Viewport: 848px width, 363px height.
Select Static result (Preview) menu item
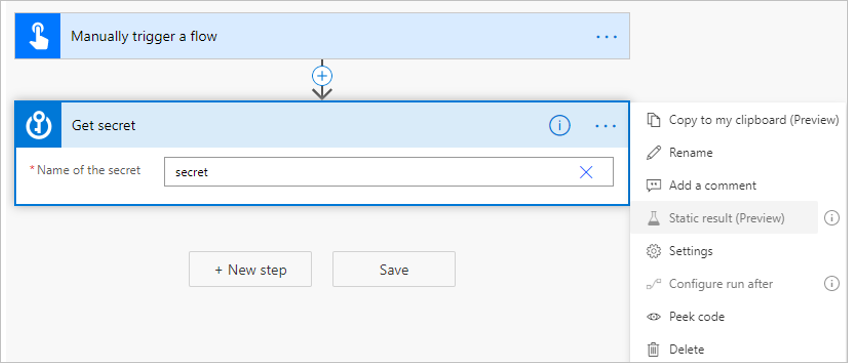pyautogui.click(x=724, y=218)
